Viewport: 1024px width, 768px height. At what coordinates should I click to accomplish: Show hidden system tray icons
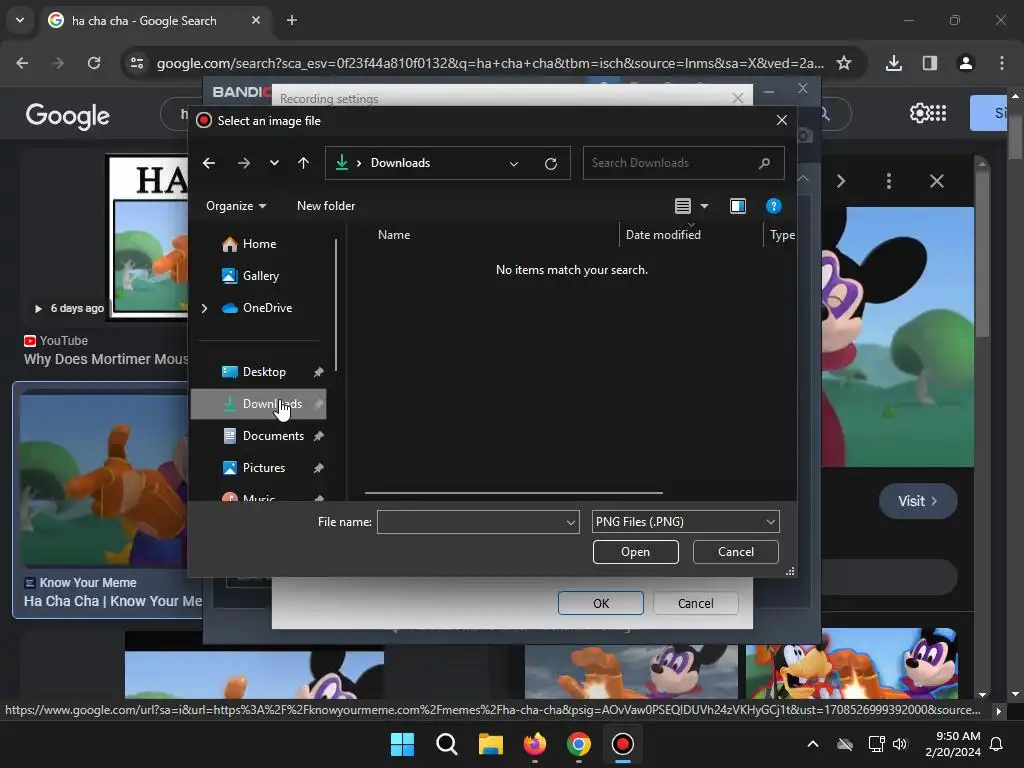tap(813, 744)
